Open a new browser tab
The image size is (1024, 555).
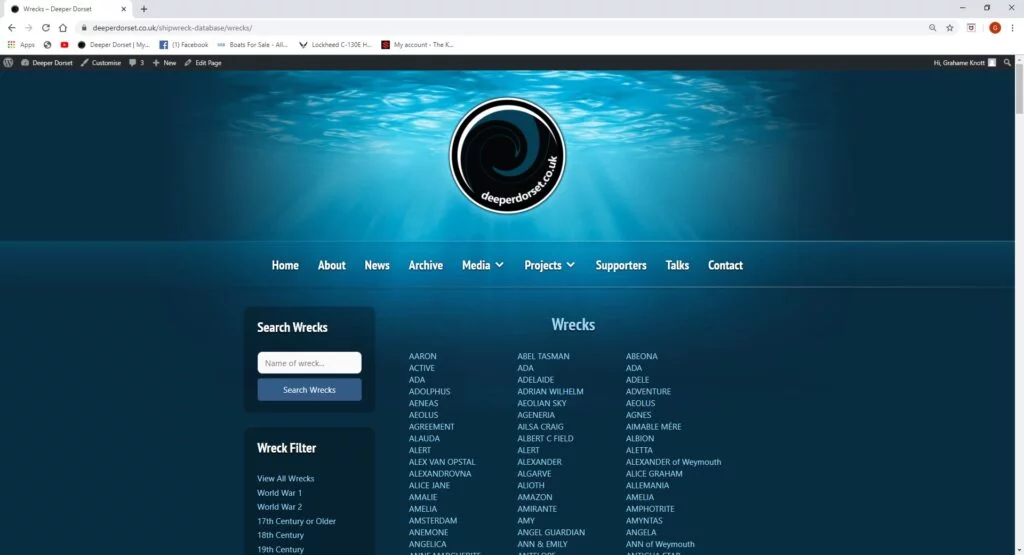pos(144,9)
